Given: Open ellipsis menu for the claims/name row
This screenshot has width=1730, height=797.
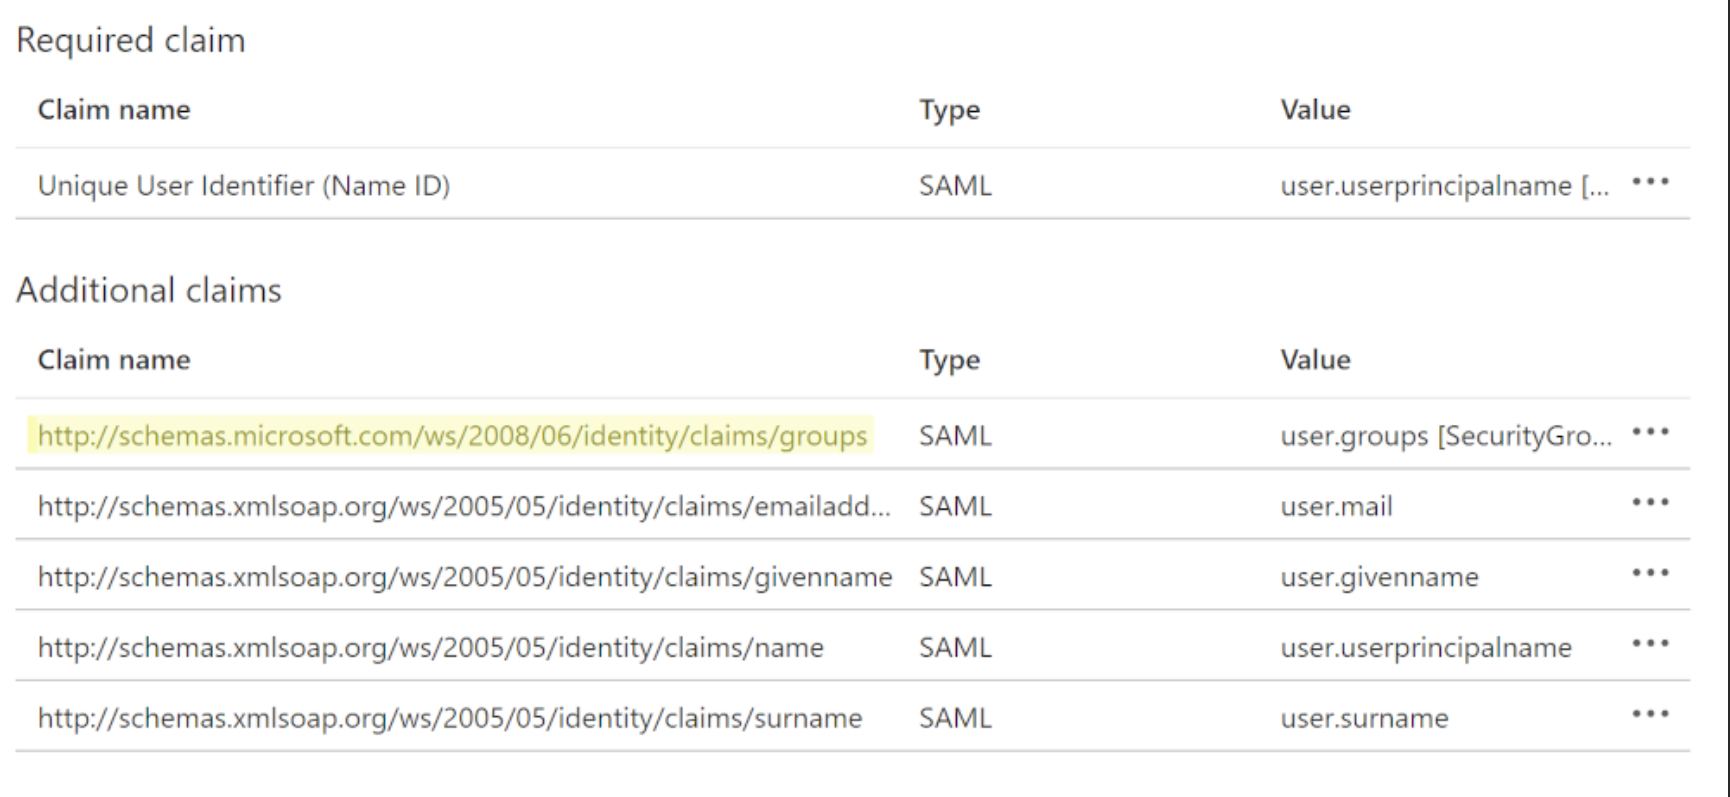Looking at the screenshot, I should (1650, 643).
